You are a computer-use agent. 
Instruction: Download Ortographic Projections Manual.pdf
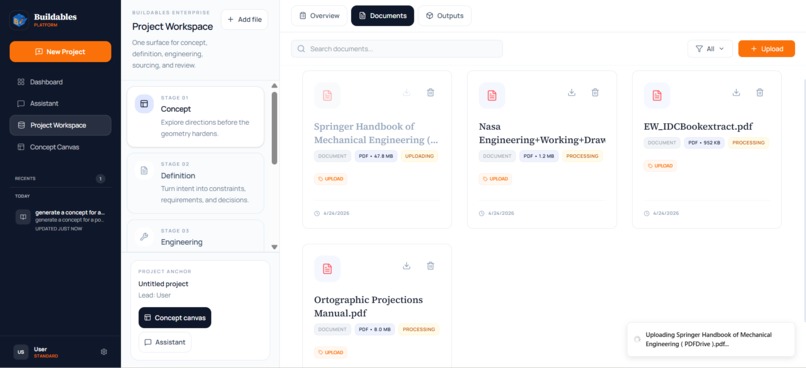coord(407,266)
